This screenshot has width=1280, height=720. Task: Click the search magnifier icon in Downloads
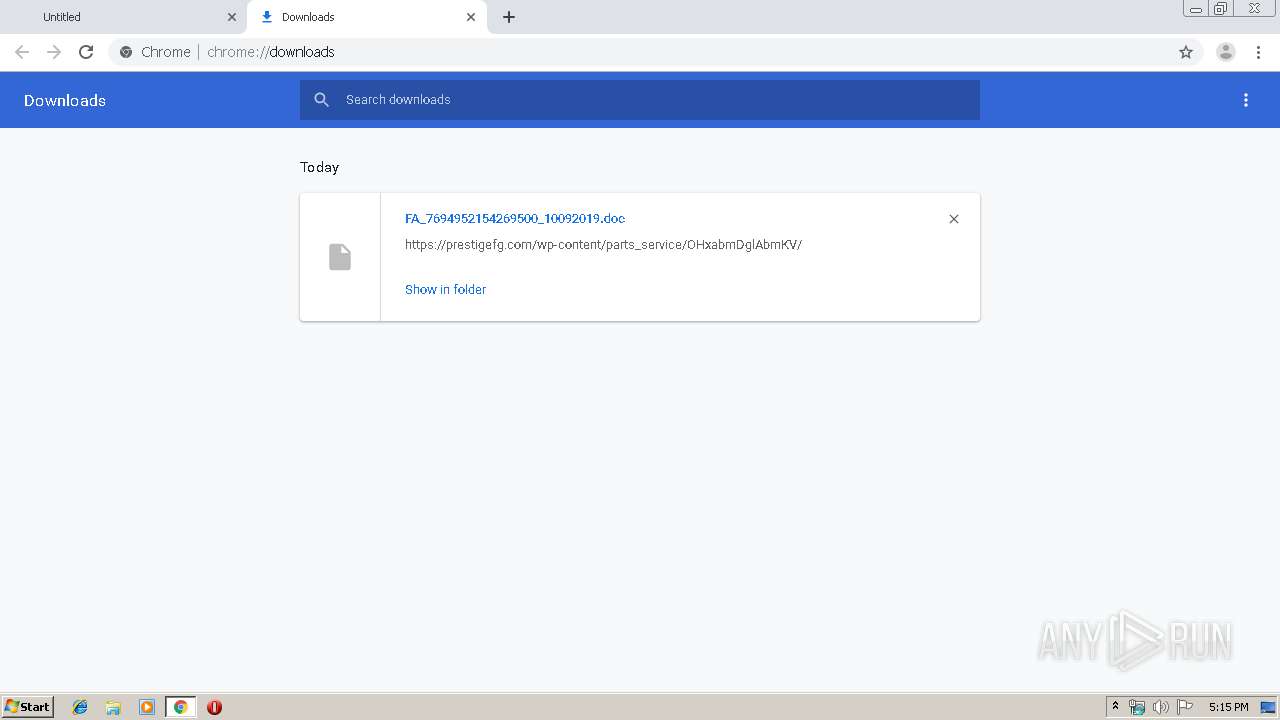point(322,100)
